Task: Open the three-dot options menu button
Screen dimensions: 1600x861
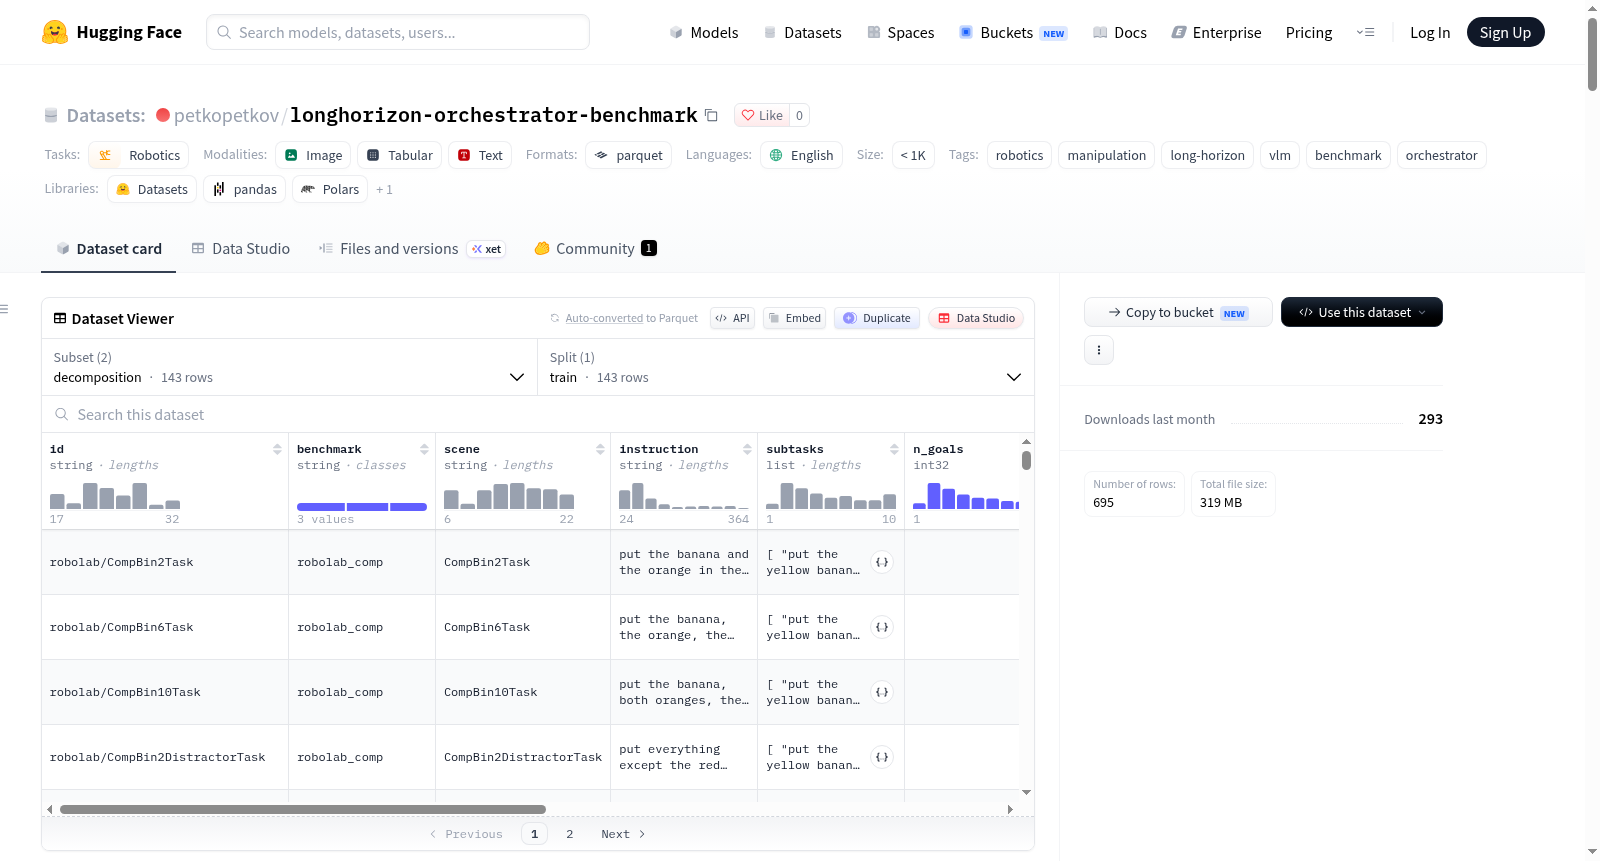Action: point(1099,350)
